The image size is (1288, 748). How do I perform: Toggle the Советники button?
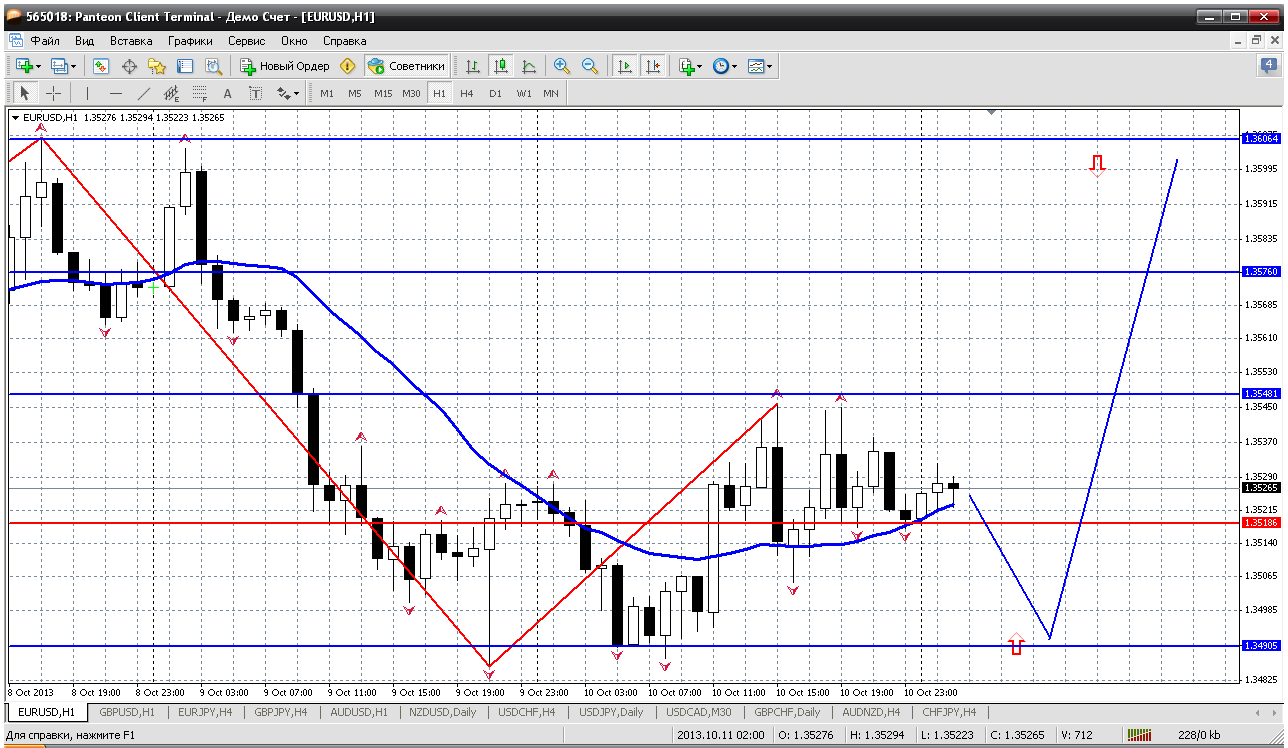406,66
